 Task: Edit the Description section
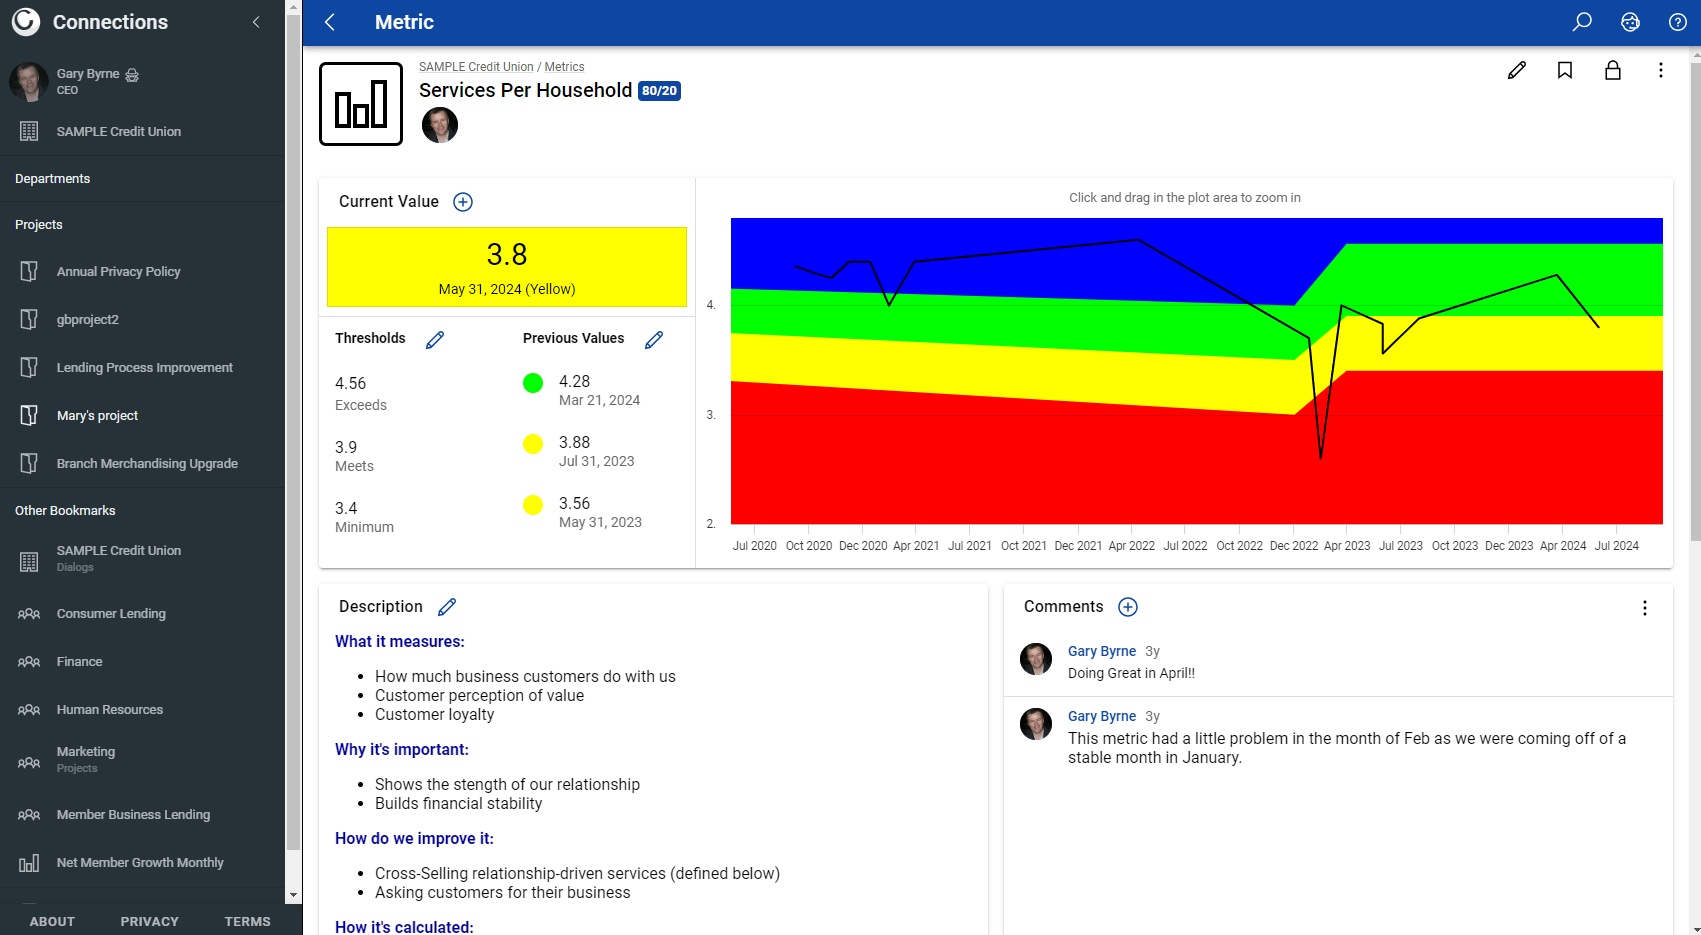(447, 607)
